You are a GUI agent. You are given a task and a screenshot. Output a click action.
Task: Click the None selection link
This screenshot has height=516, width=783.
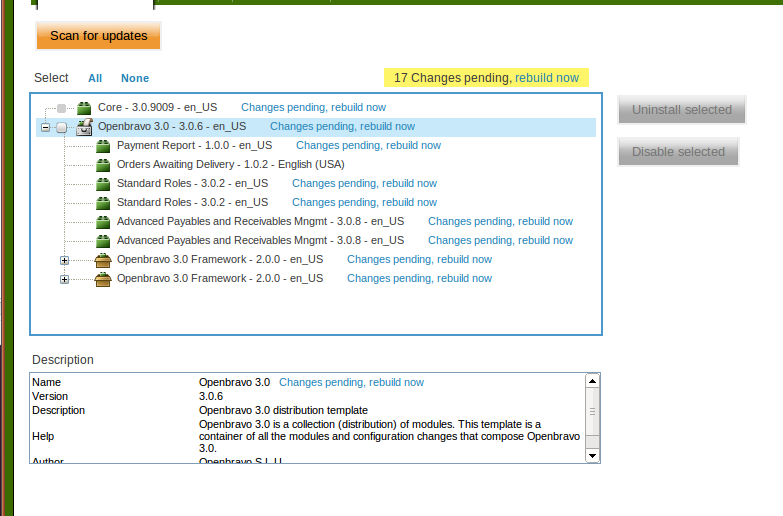pyautogui.click(x=135, y=78)
